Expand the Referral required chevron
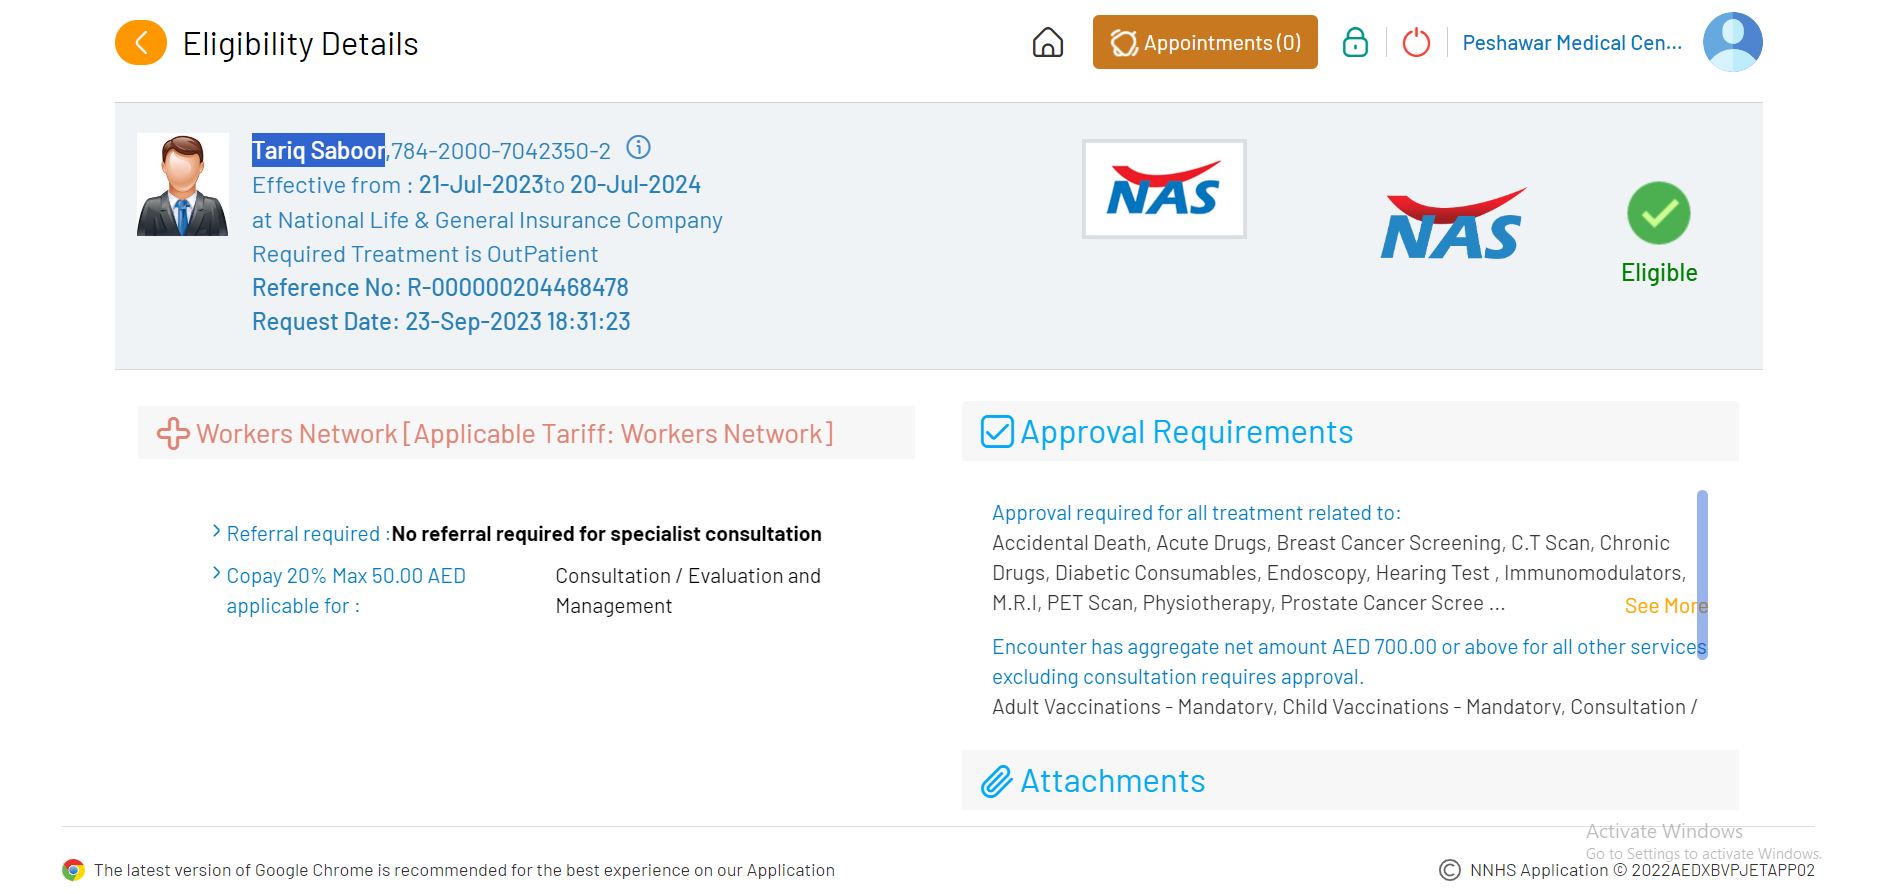 pos(216,532)
